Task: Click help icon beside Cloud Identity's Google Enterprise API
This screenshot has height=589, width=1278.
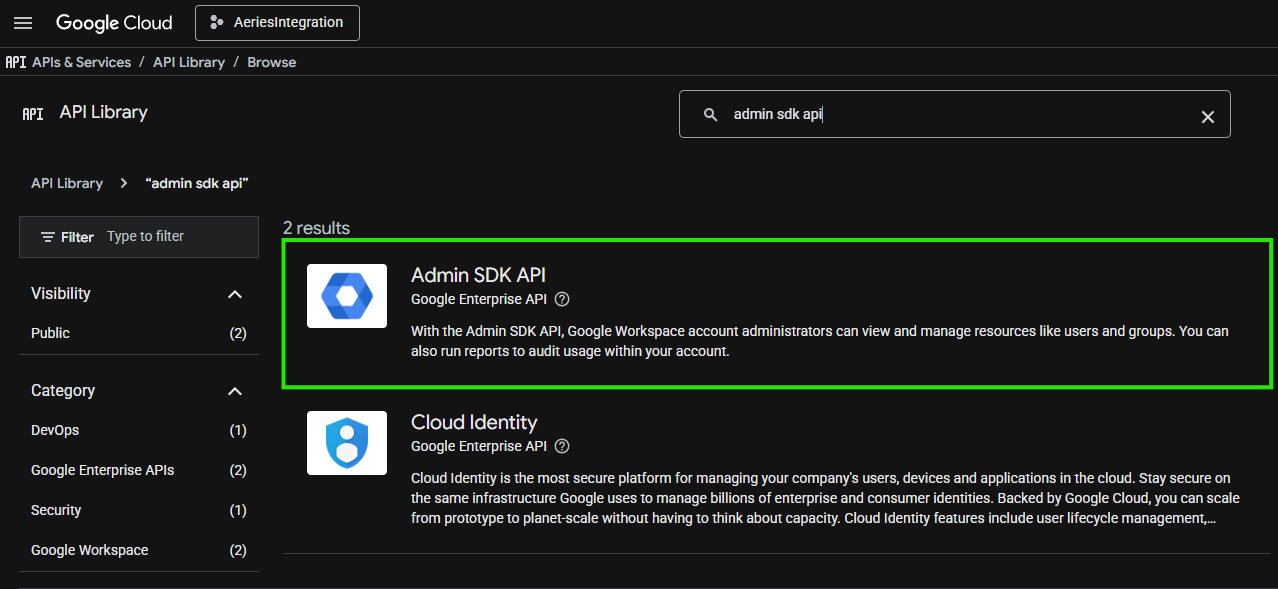Action: click(562, 446)
